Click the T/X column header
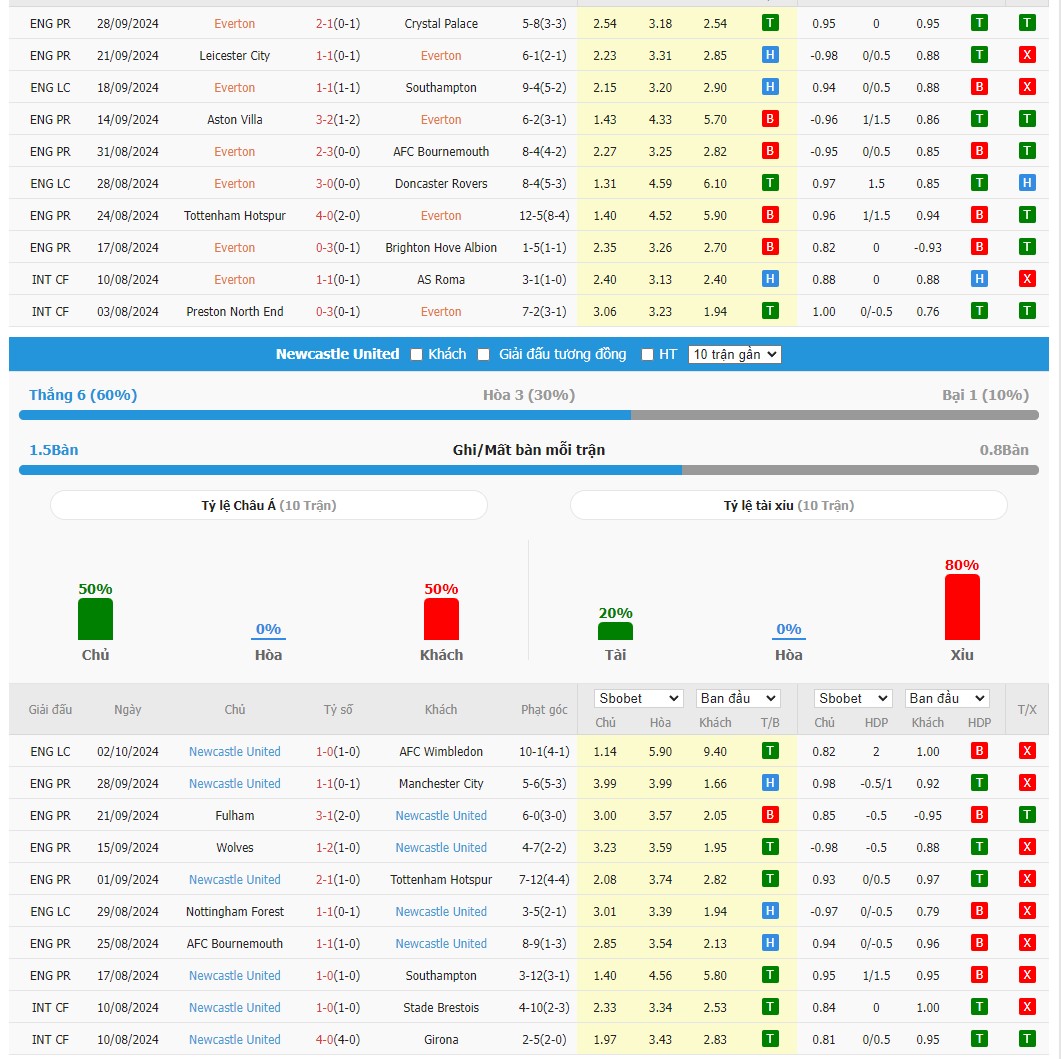 pos(1027,710)
